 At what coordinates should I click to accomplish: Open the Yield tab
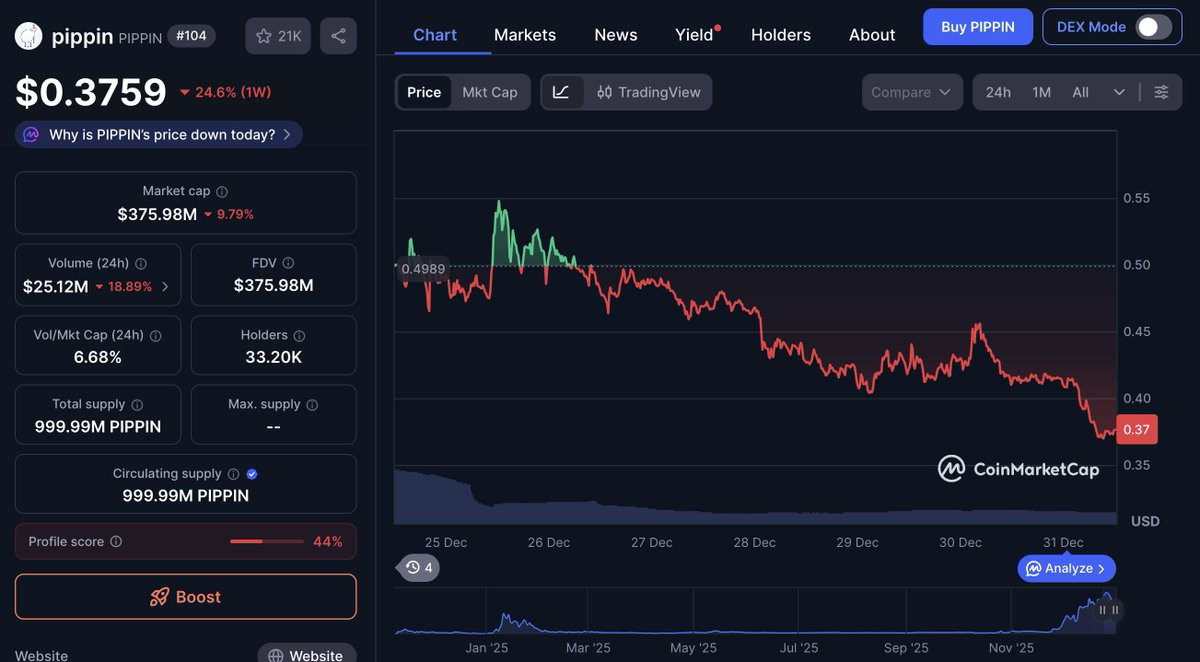pos(695,35)
